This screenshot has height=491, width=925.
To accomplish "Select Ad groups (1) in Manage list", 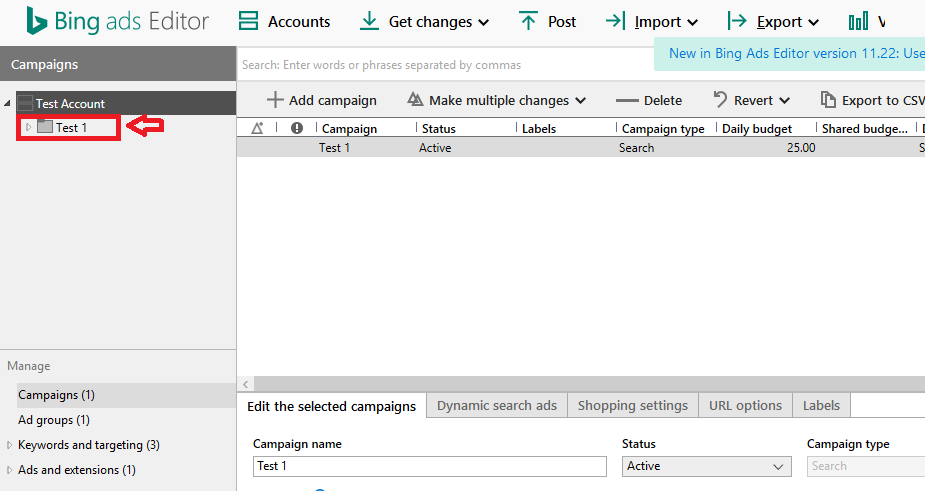I will point(54,420).
